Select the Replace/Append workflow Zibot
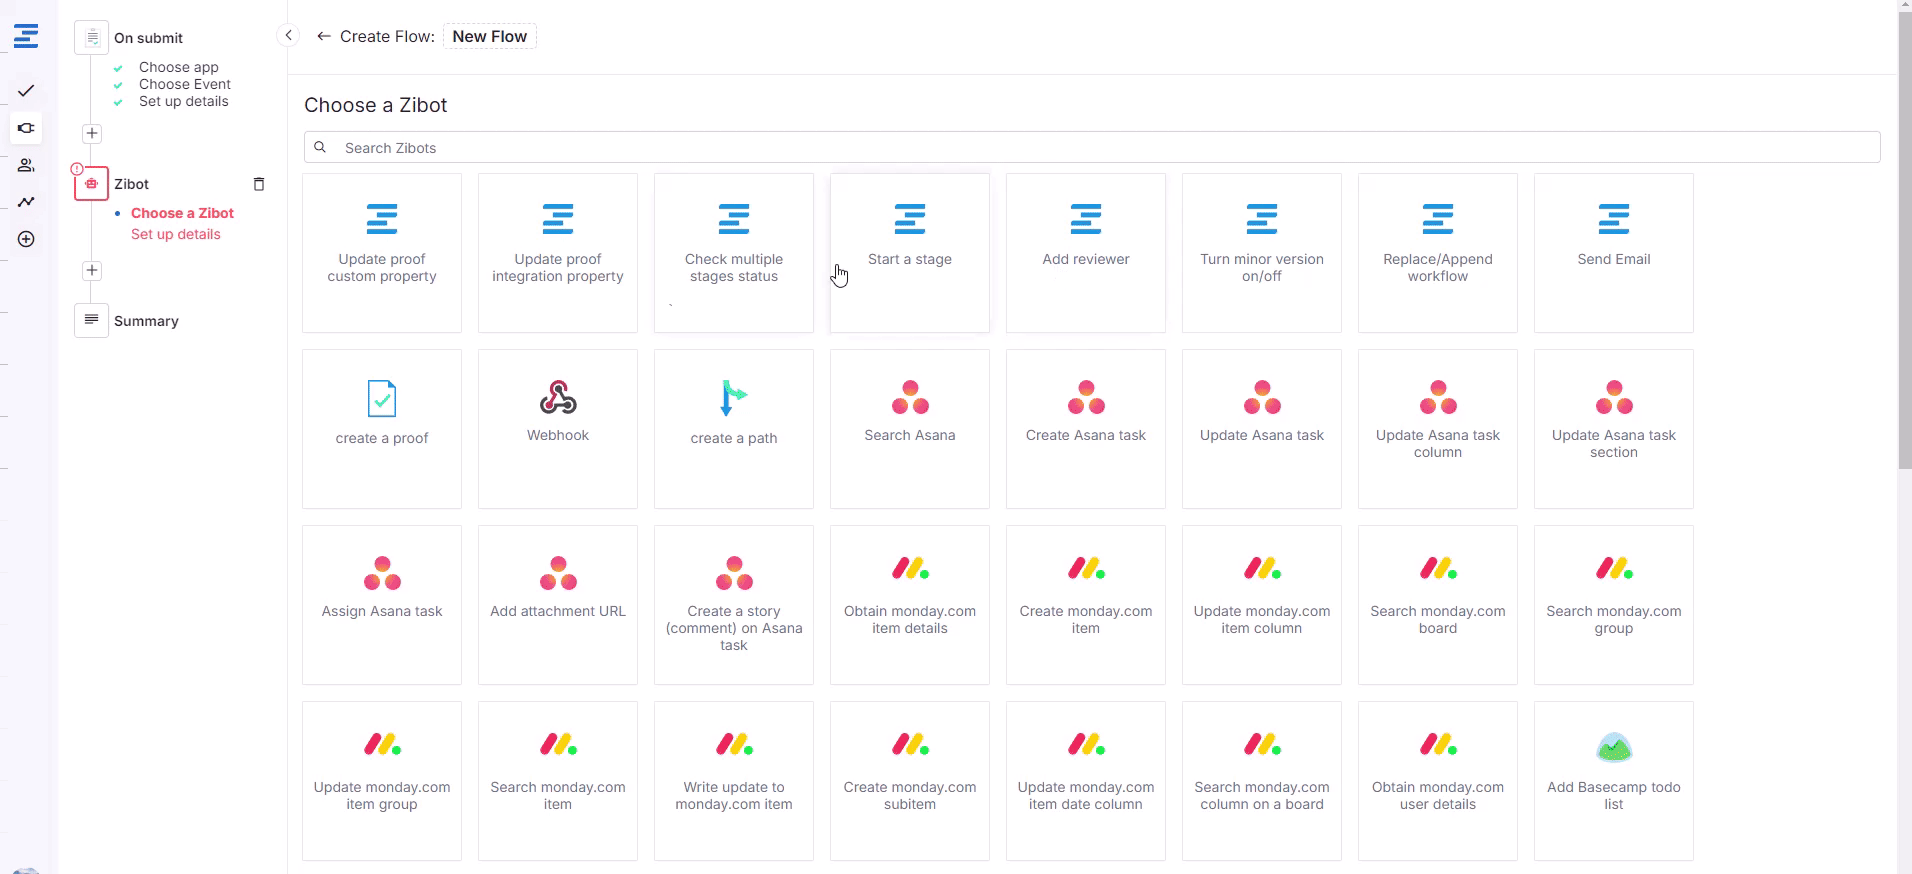Viewport: 1912px width, 874px height. tap(1438, 253)
